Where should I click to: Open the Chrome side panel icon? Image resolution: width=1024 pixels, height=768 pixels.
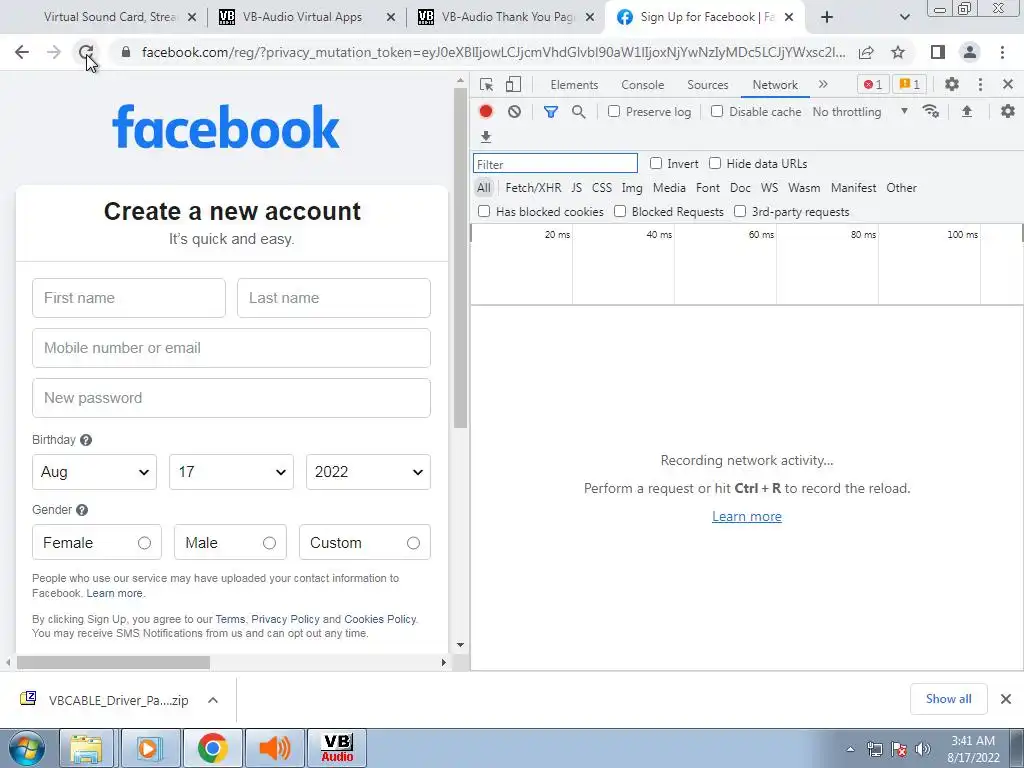click(938, 52)
